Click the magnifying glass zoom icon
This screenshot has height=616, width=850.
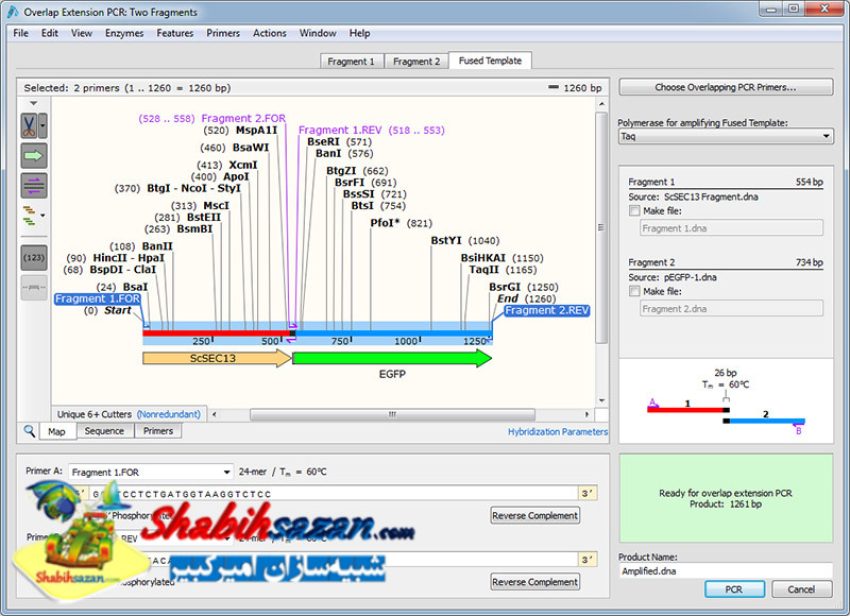coord(29,432)
